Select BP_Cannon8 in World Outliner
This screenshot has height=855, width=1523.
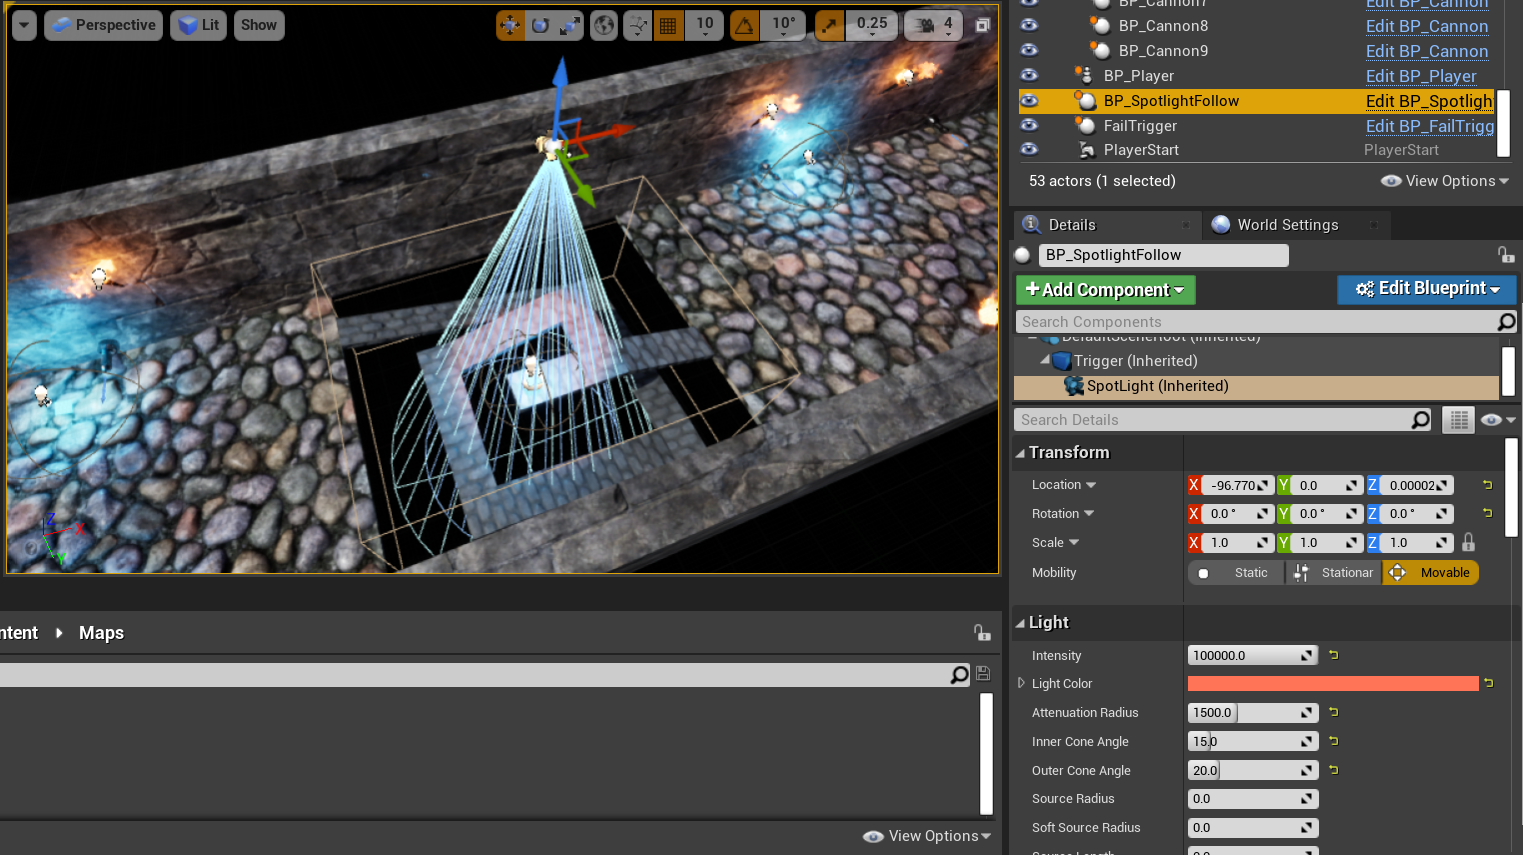(1163, 26)
